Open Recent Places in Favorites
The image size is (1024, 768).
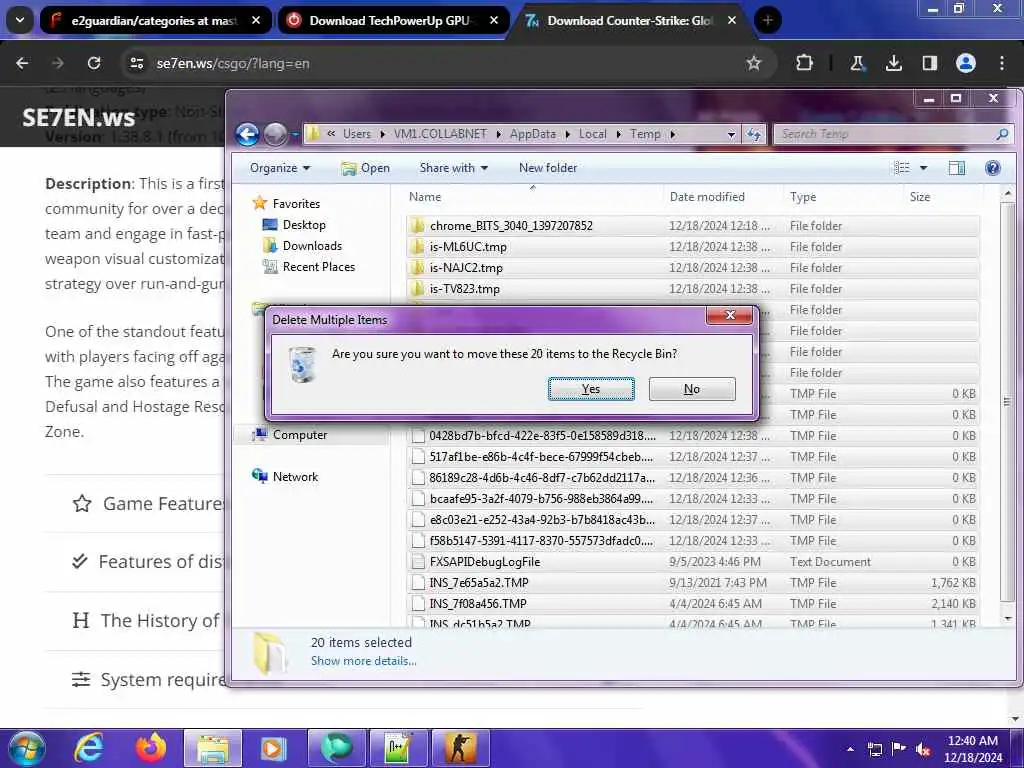[318, 266]
